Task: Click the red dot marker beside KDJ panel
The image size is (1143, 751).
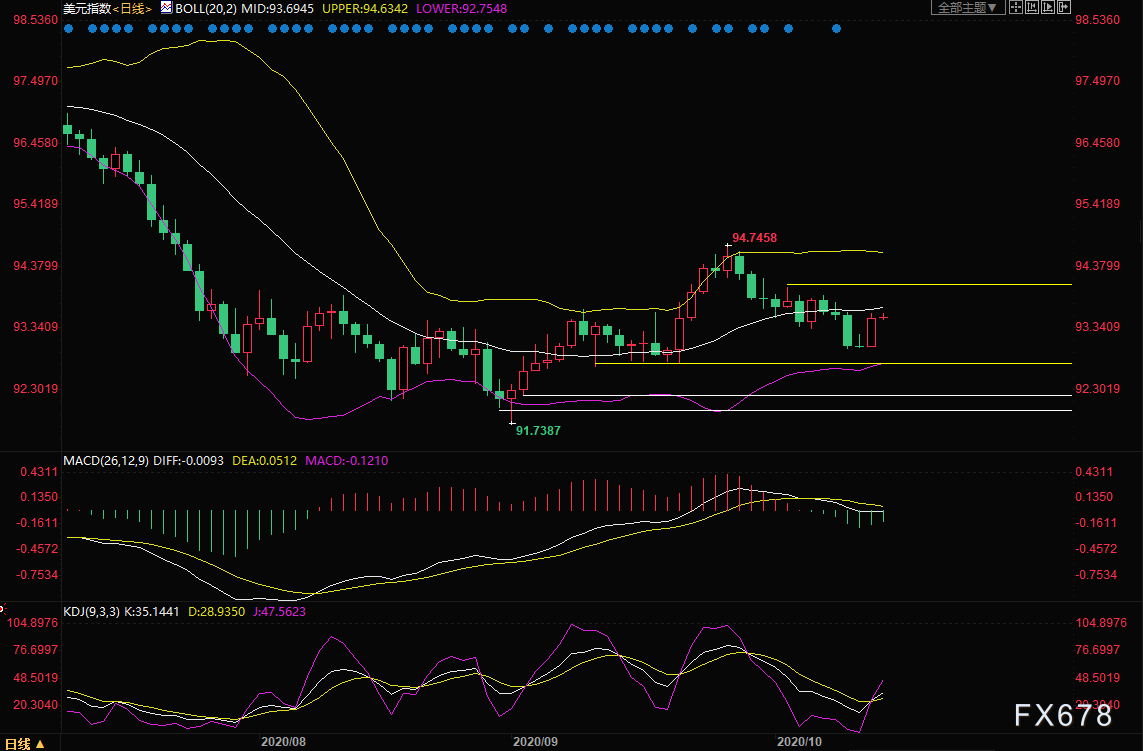Action: [3, 606]
